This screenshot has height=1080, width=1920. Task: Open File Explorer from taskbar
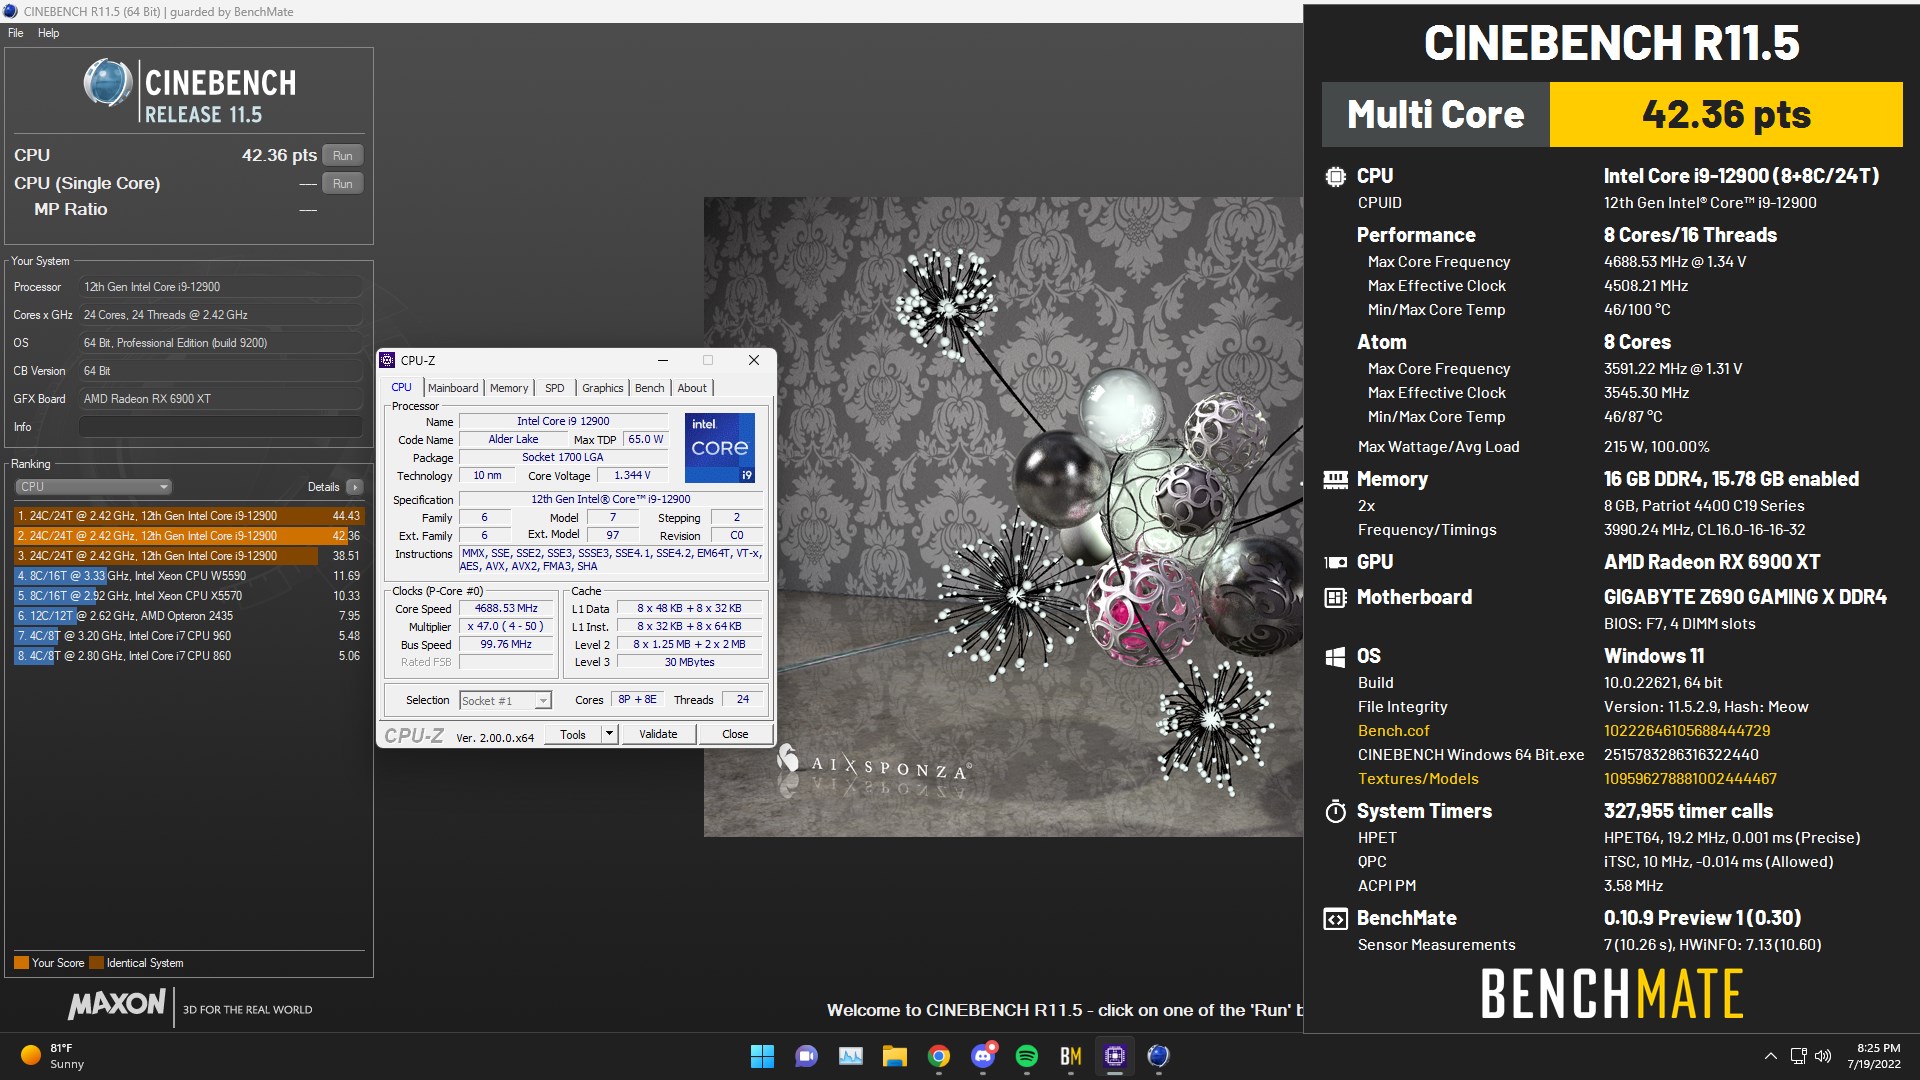pyautogui.click(x=894, y=1056)
